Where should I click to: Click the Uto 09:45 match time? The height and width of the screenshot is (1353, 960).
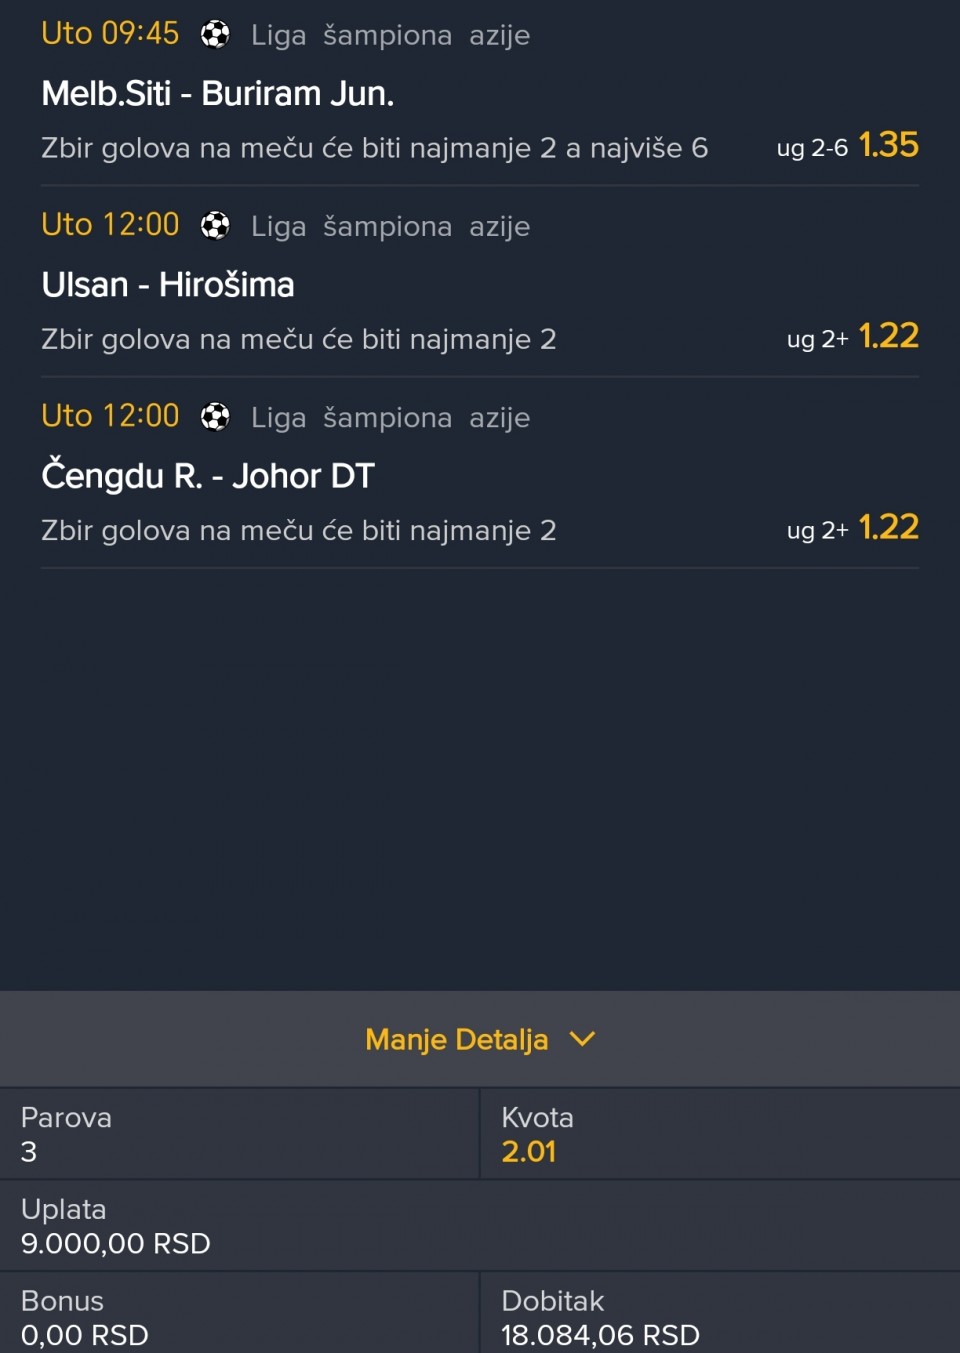pyautogui.click(x=110, y=34)
